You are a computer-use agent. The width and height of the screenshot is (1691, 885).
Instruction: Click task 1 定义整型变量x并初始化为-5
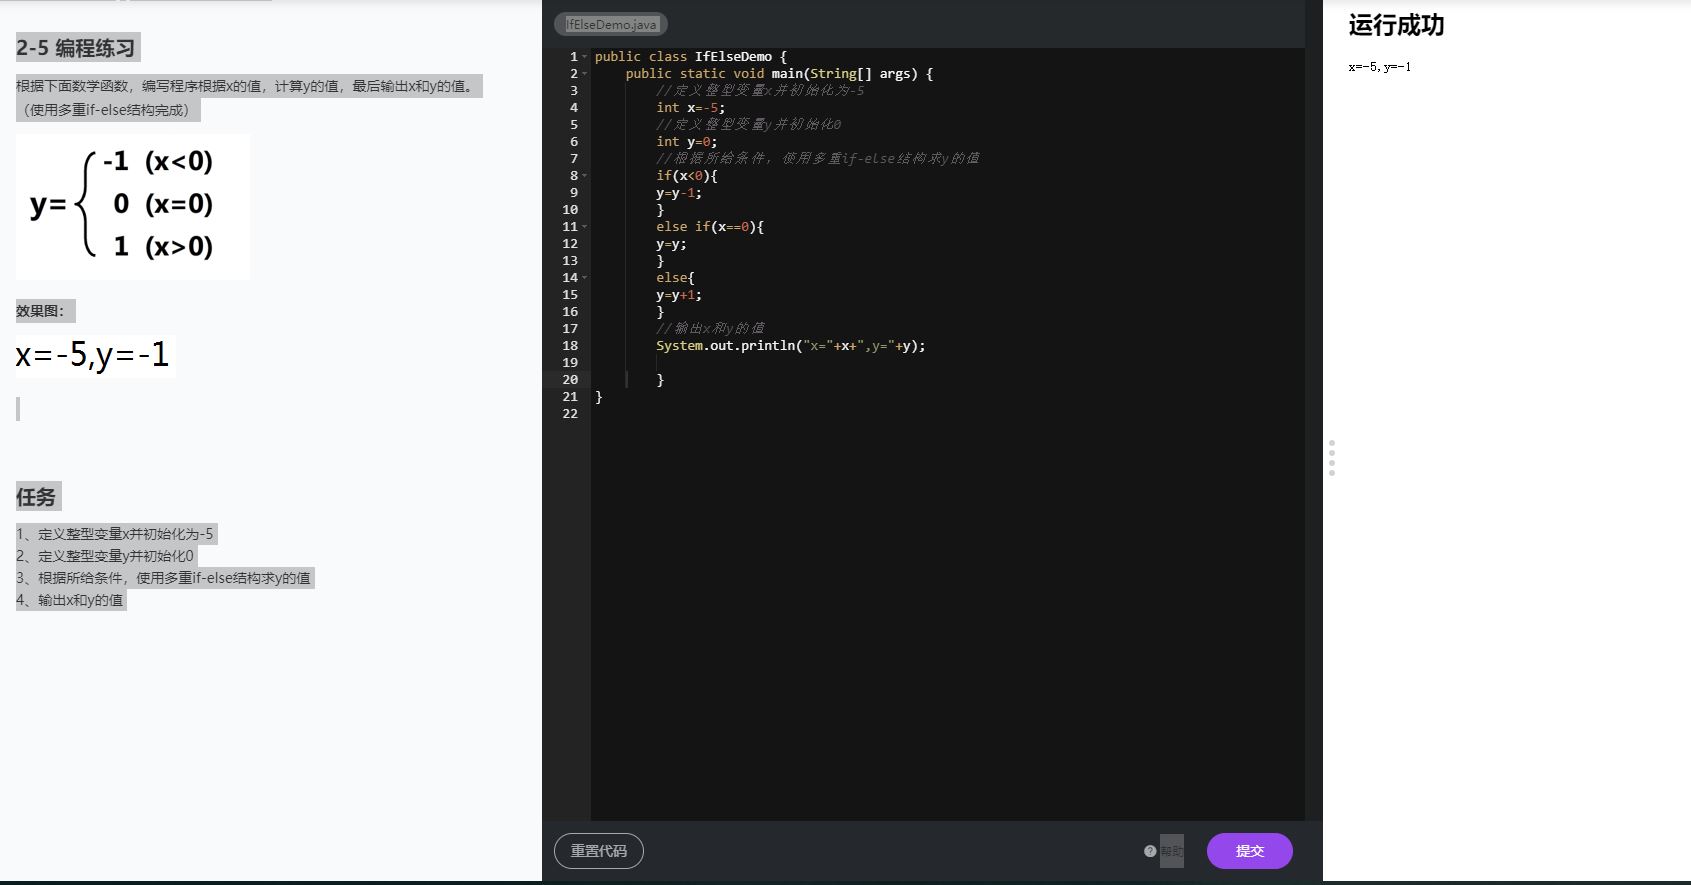tap(115, 534)
